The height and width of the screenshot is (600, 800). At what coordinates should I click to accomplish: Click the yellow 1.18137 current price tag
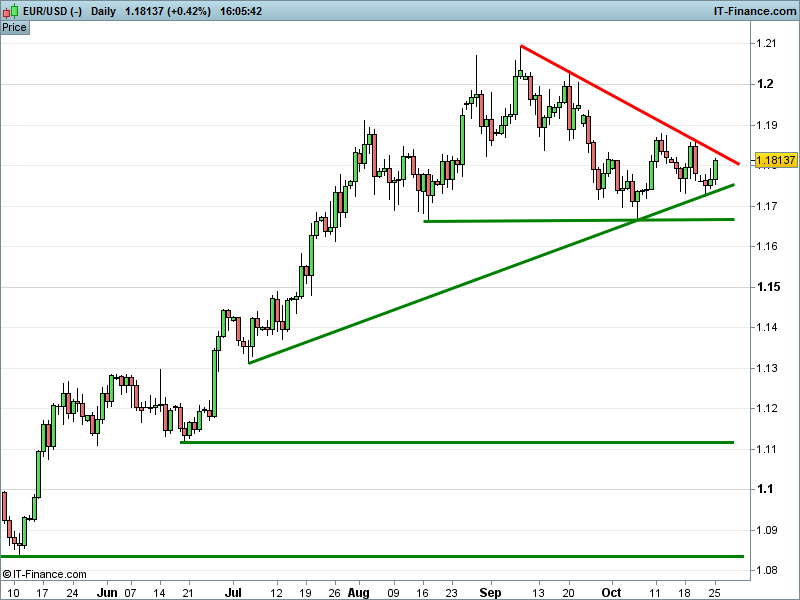775,160
